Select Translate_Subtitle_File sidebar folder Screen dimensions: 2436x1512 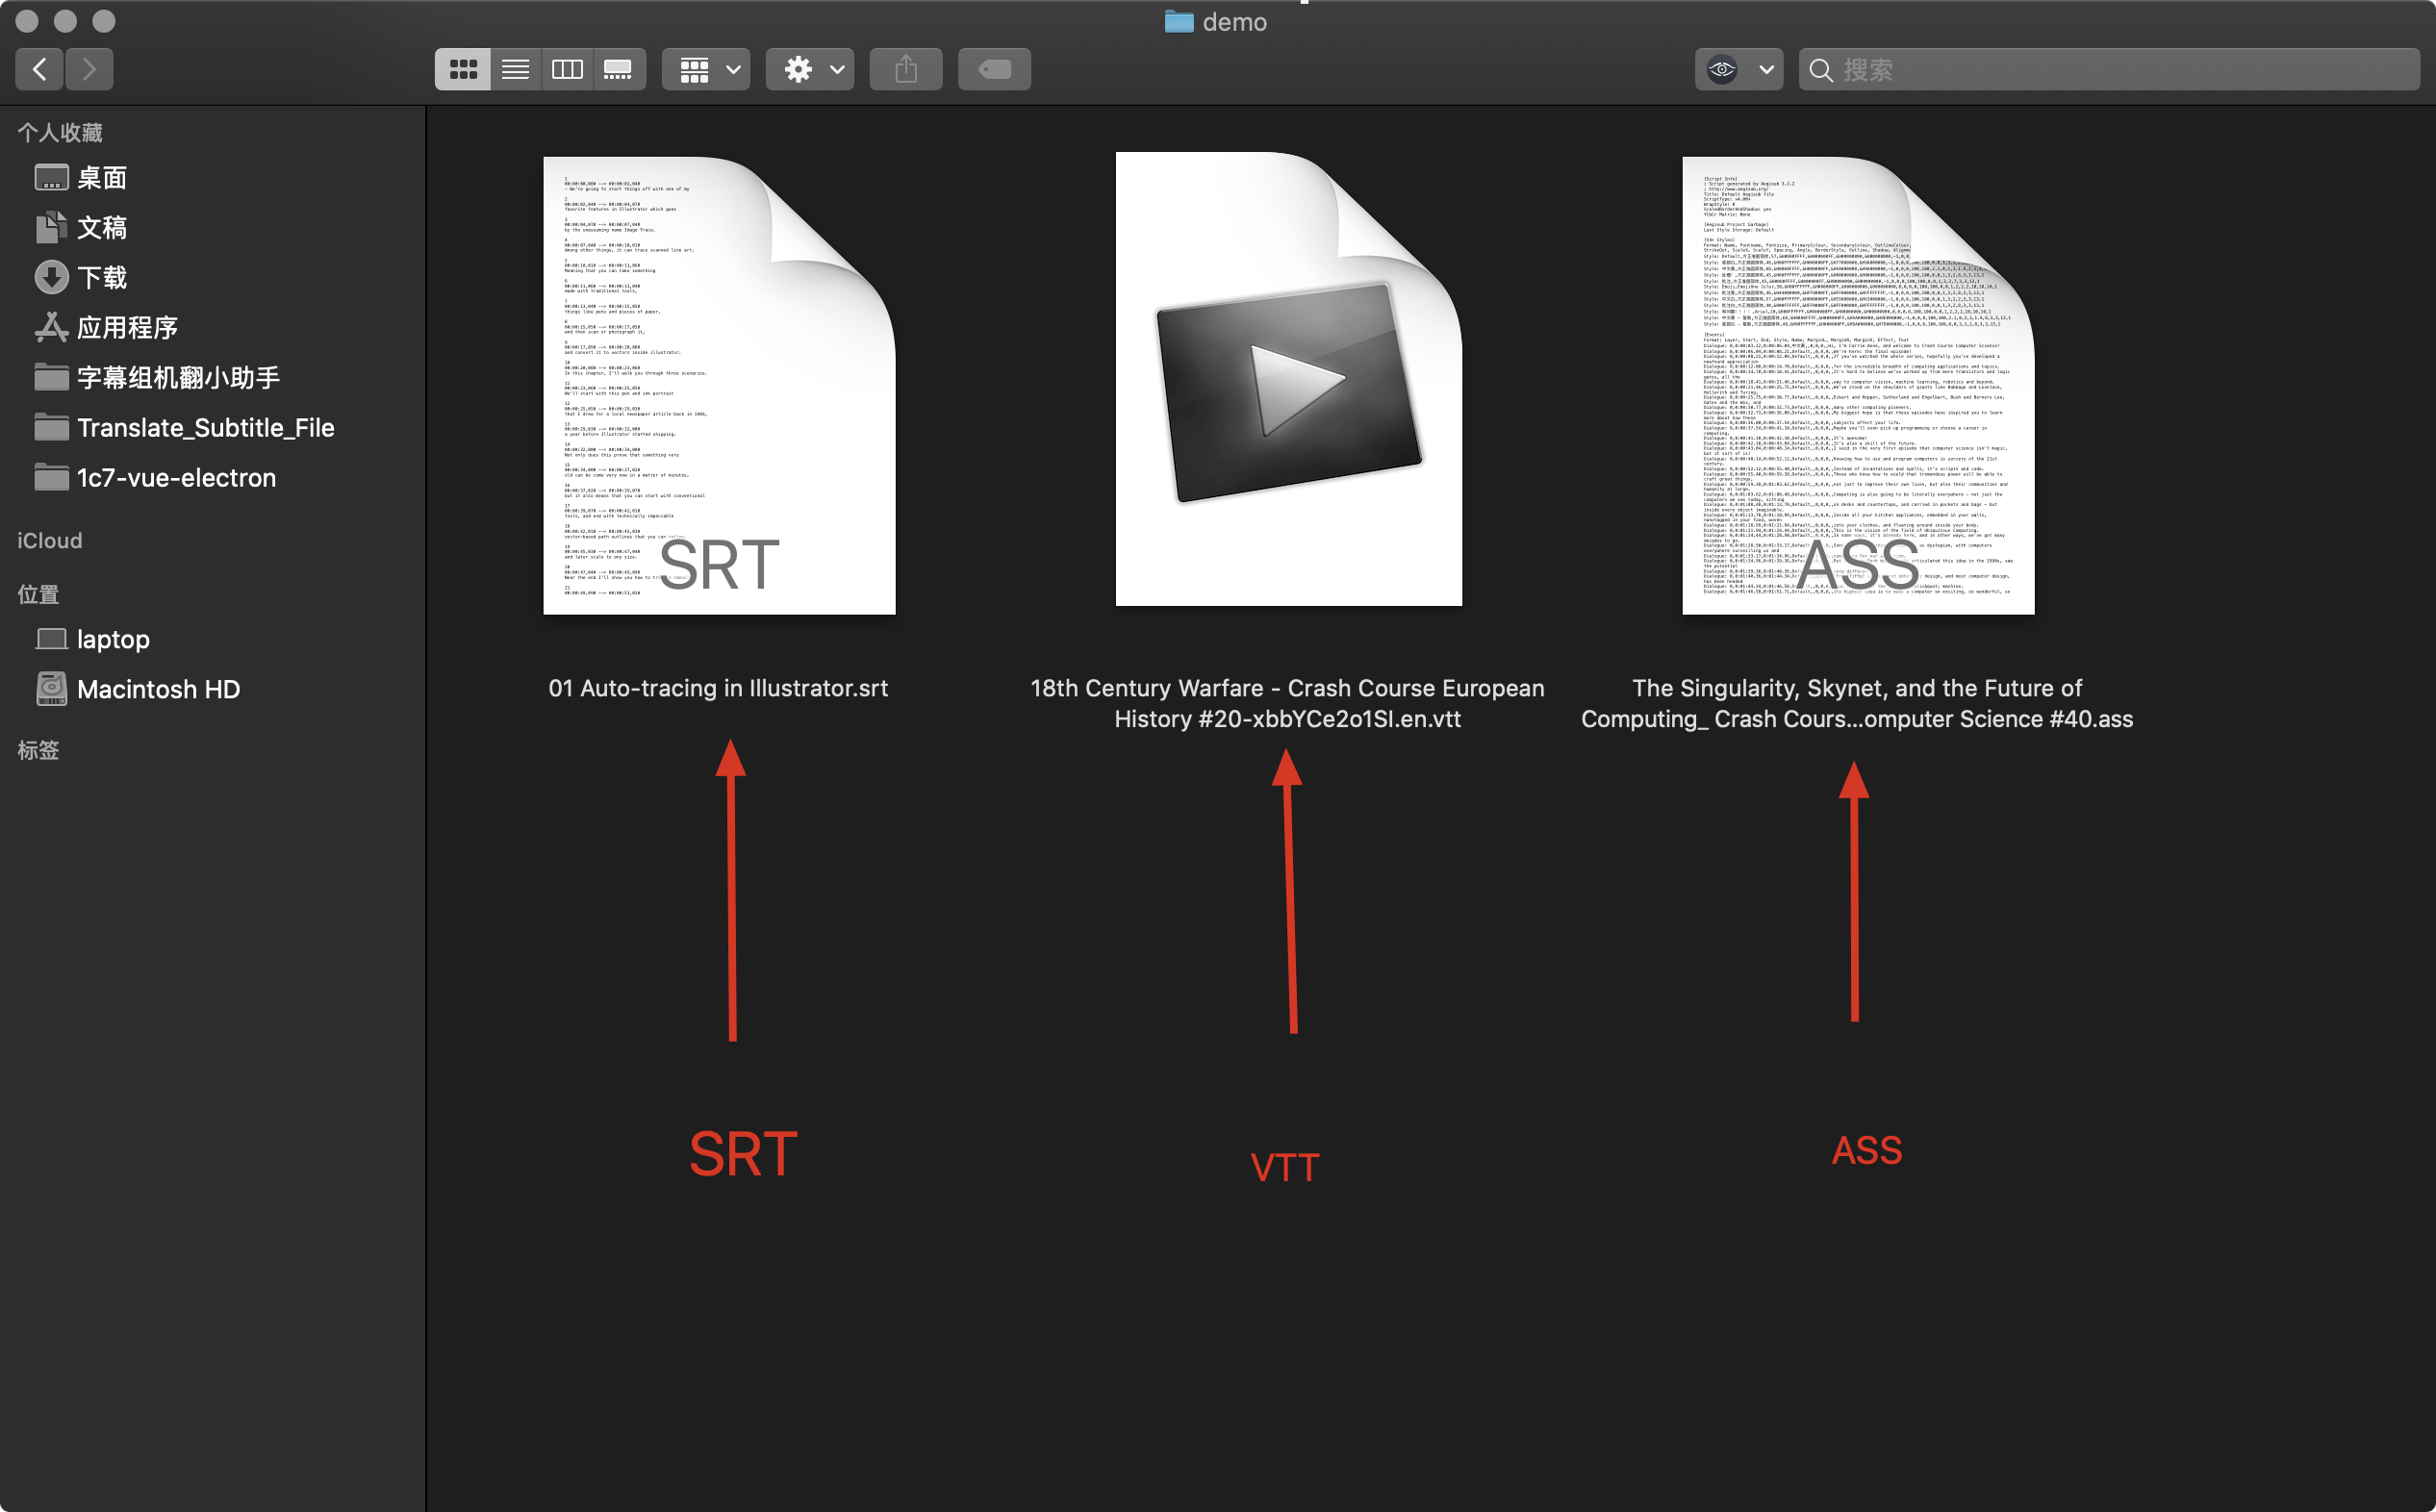(205, 428)
